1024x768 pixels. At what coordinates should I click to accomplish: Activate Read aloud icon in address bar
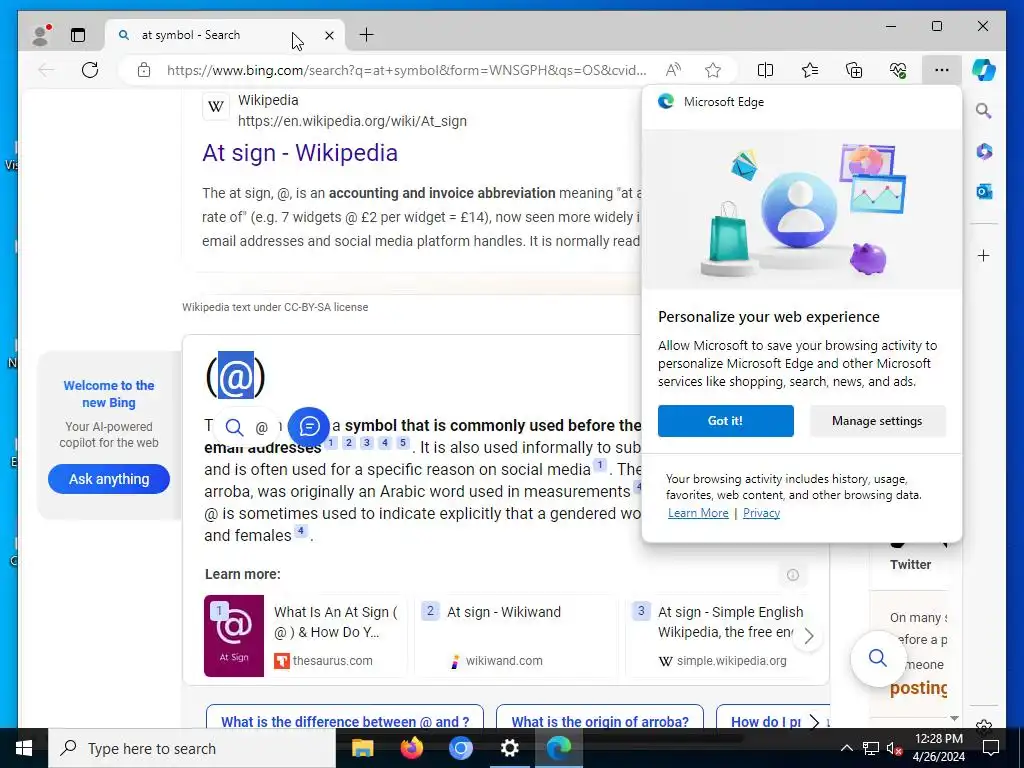[x=673, y=70]
